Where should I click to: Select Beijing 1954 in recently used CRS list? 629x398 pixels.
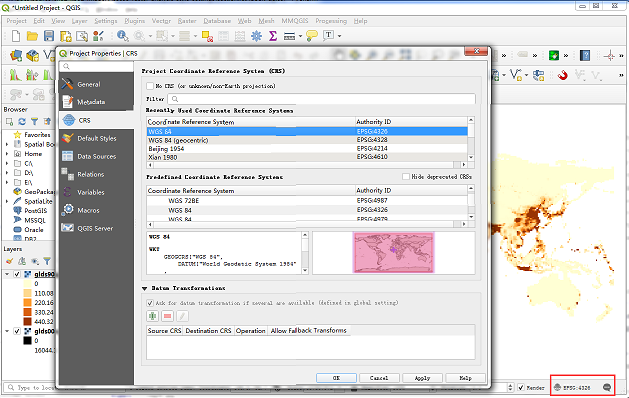point(307,148)
